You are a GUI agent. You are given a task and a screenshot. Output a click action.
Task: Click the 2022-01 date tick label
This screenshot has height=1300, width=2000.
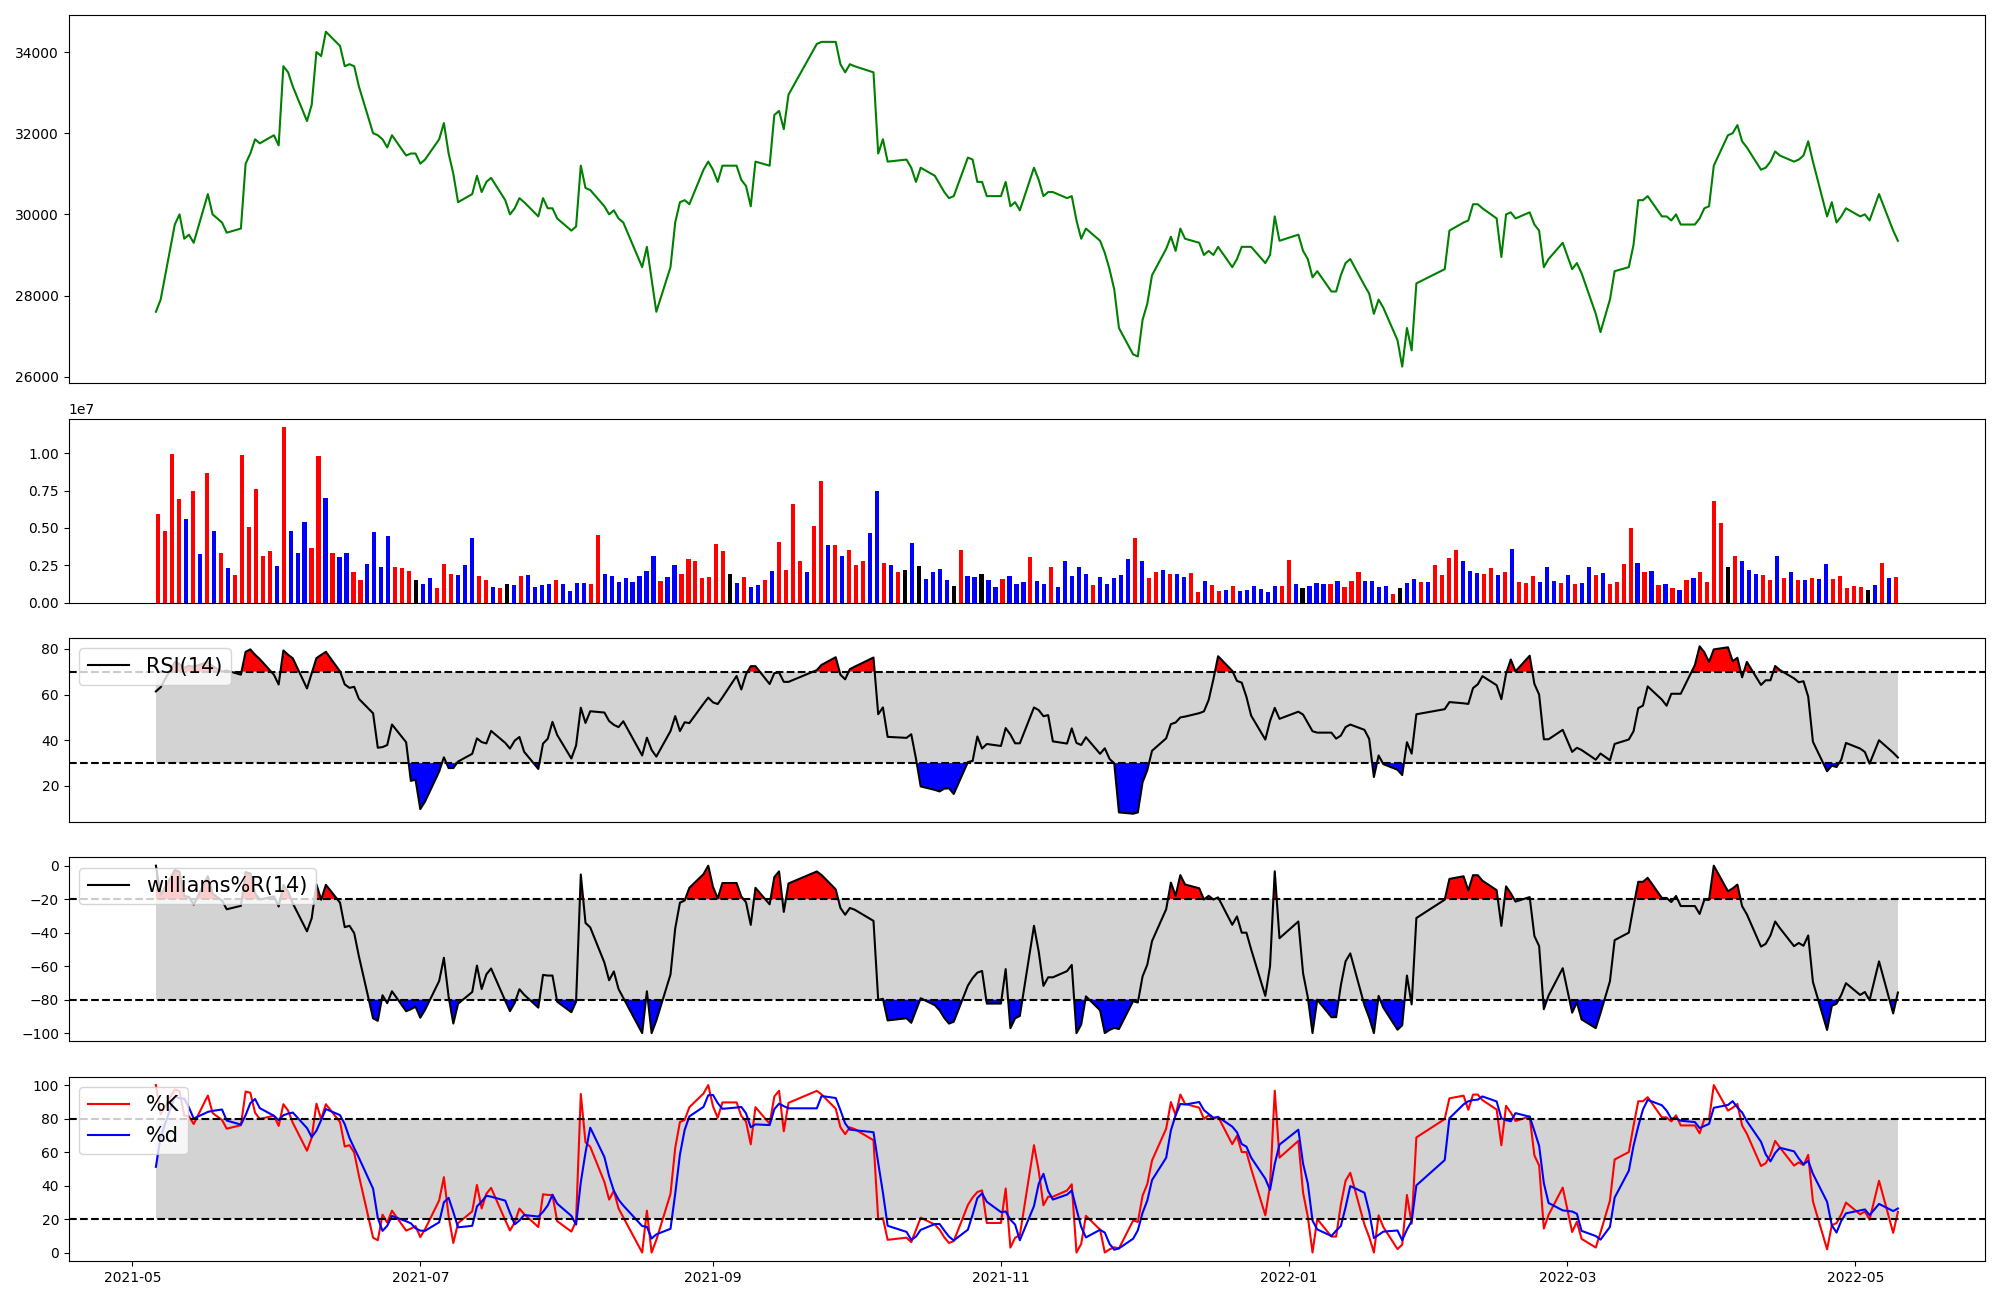point(1289,1277)
